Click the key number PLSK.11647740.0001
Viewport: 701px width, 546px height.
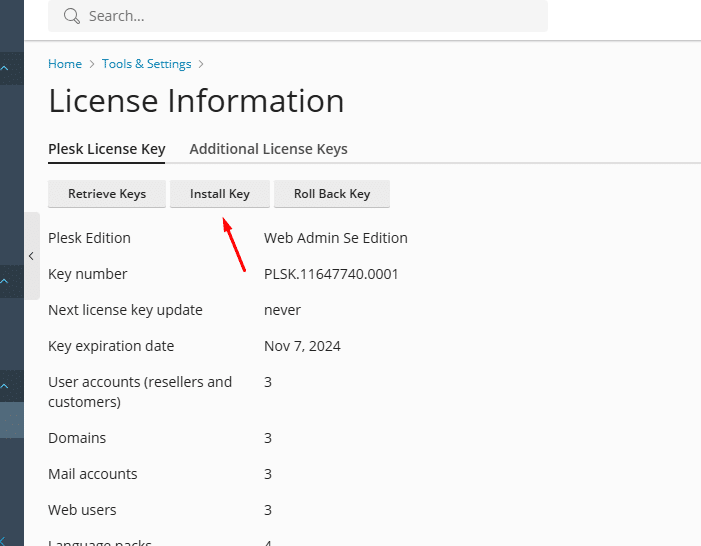pos(331,274)
